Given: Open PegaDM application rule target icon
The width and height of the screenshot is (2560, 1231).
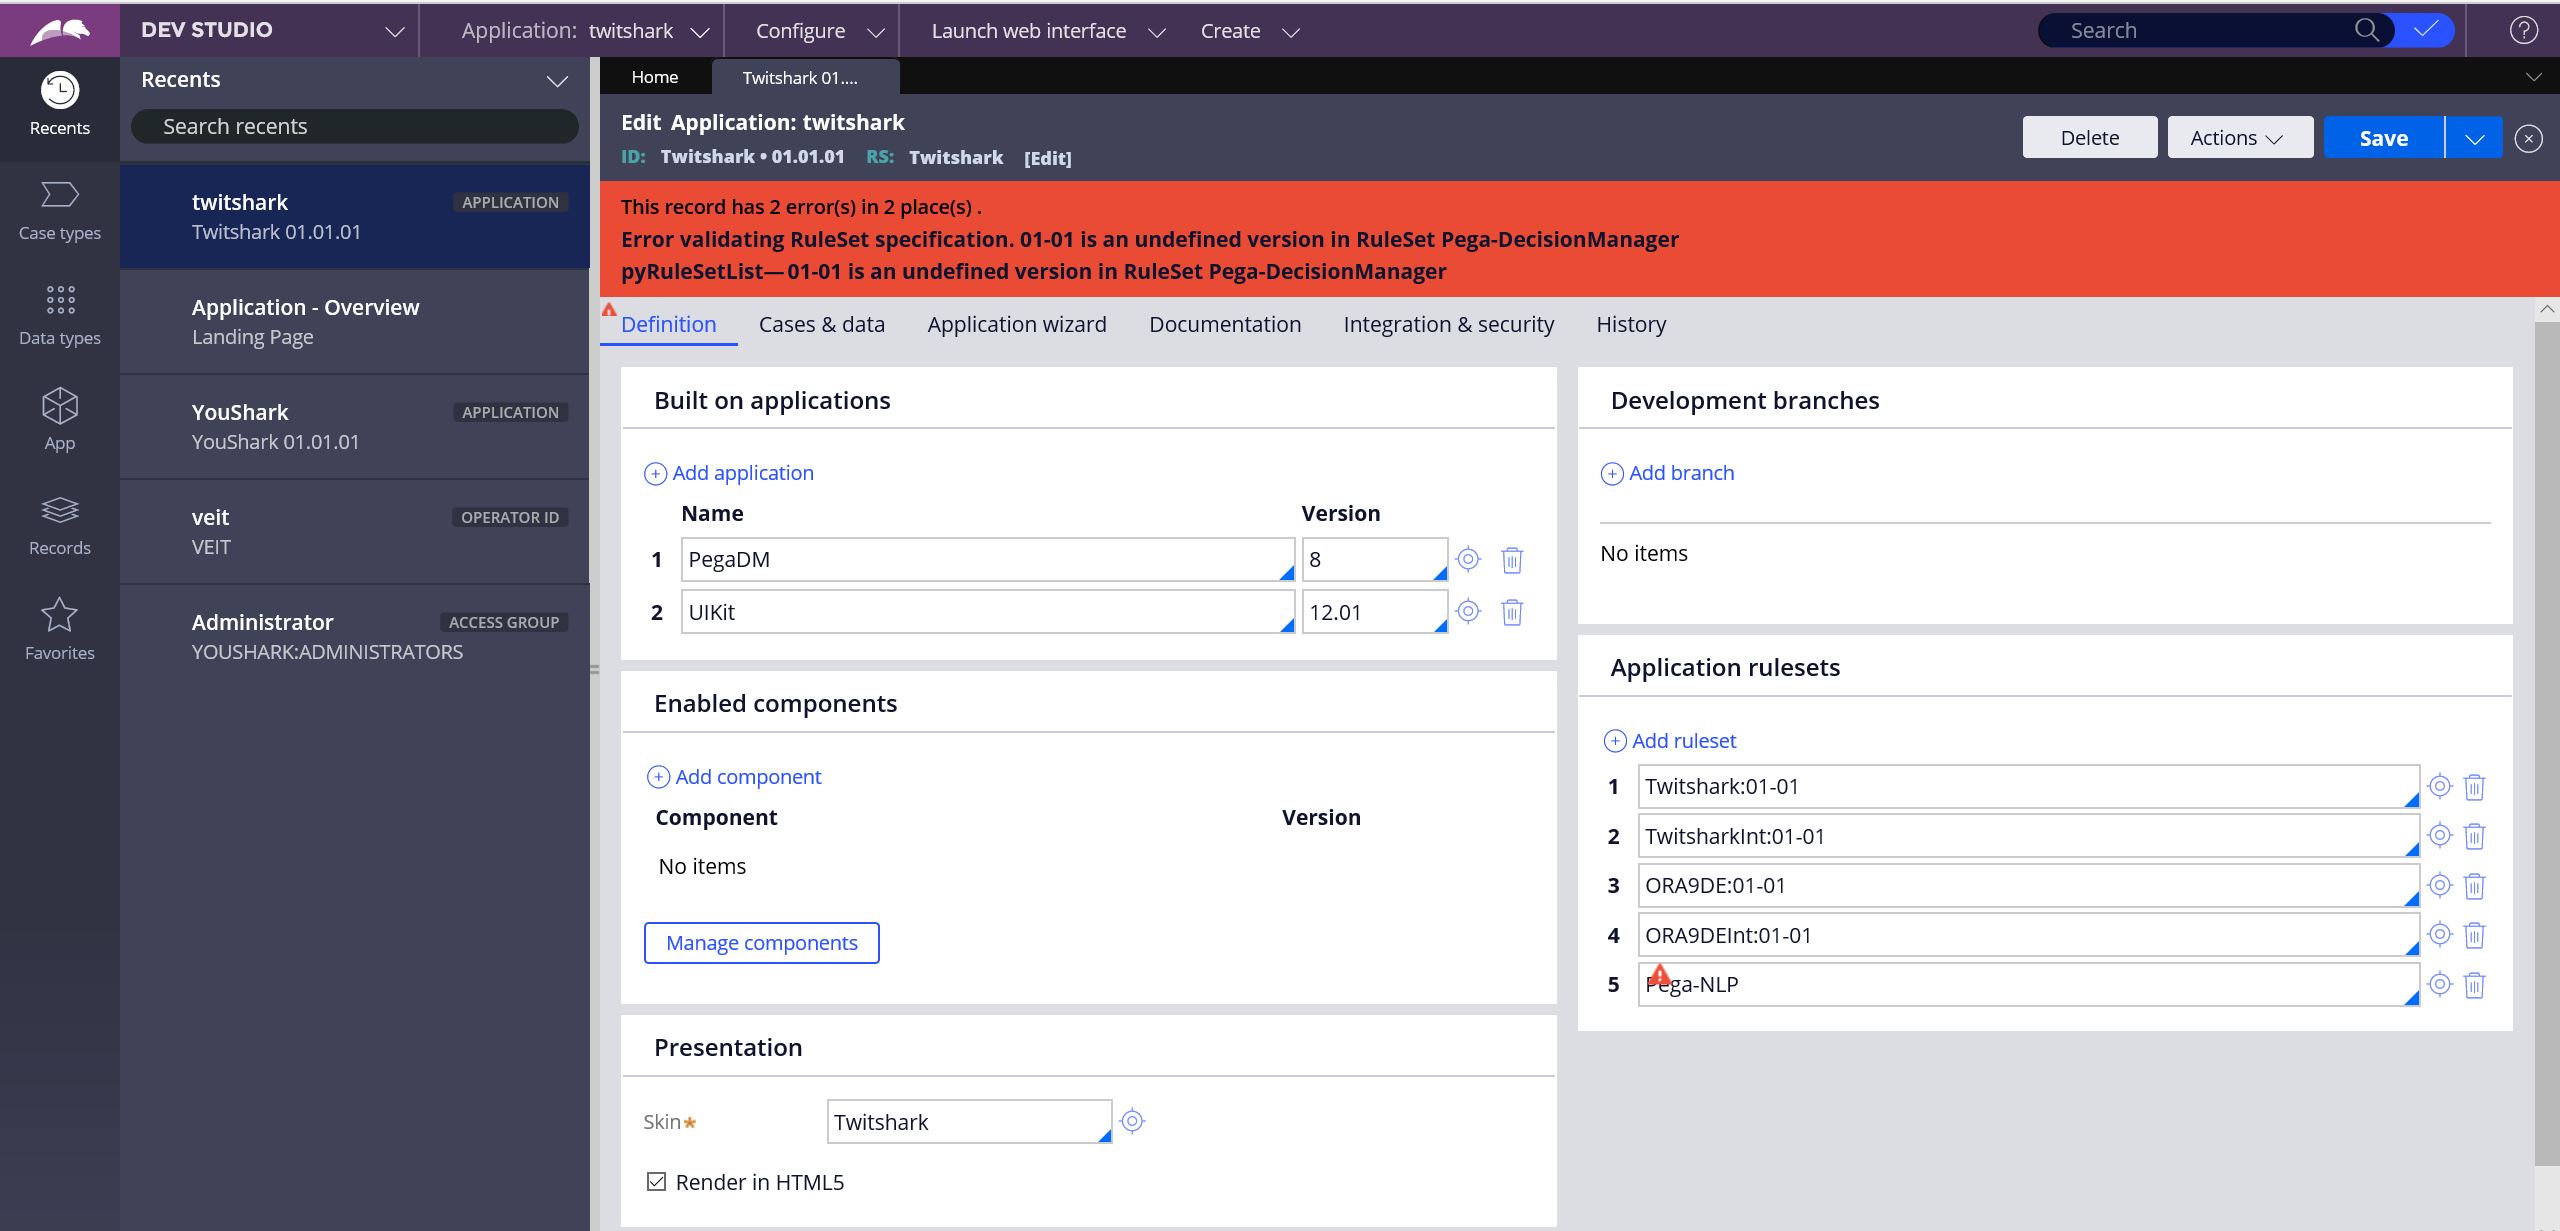Looking at the screenshot, I should [x=1467, y=559].
